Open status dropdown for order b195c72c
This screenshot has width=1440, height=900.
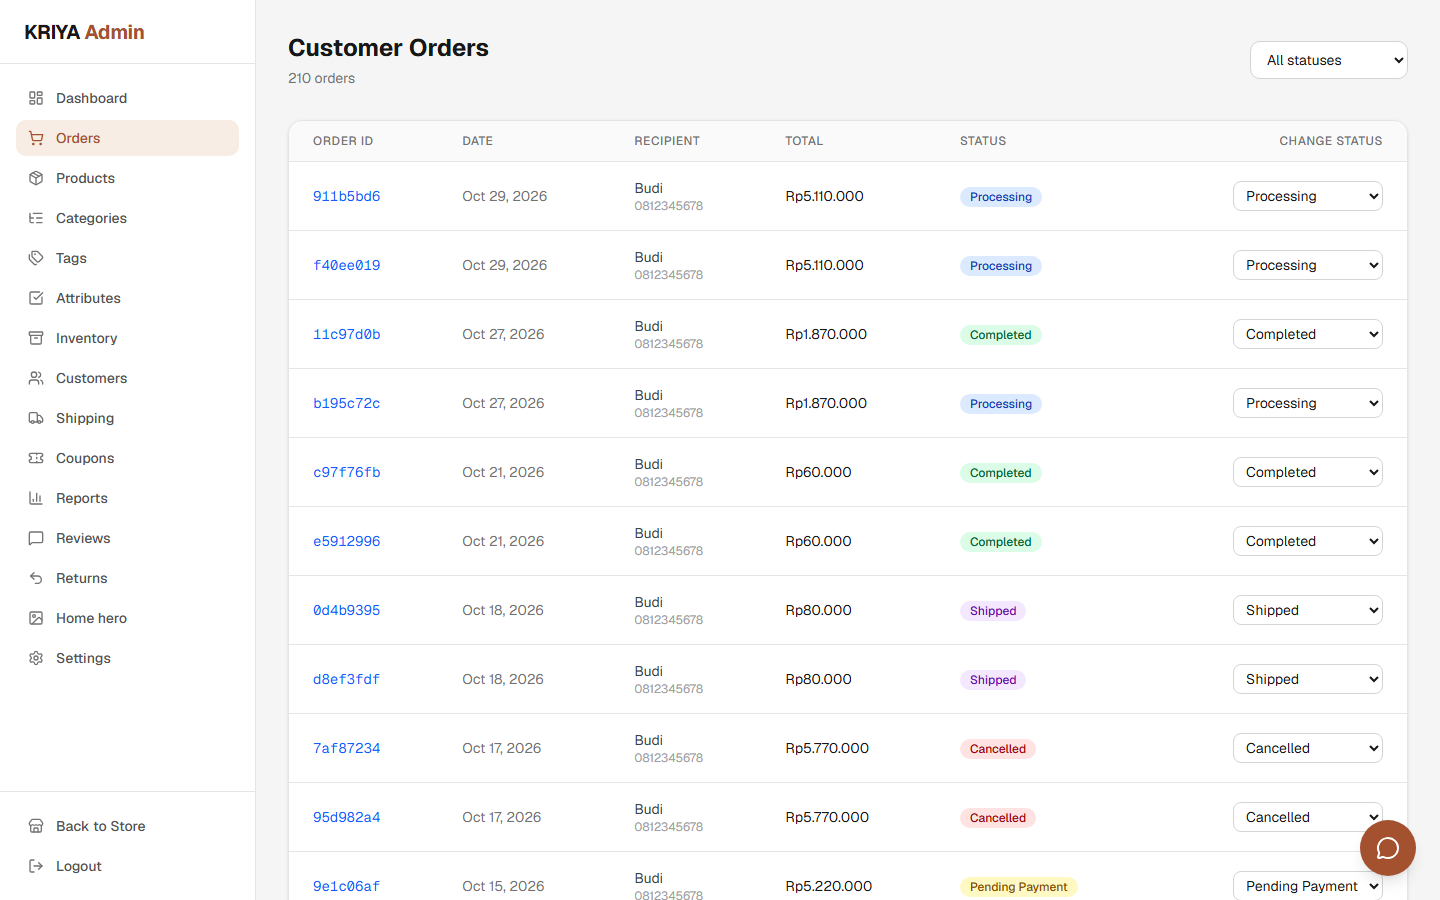point(1308,403)
